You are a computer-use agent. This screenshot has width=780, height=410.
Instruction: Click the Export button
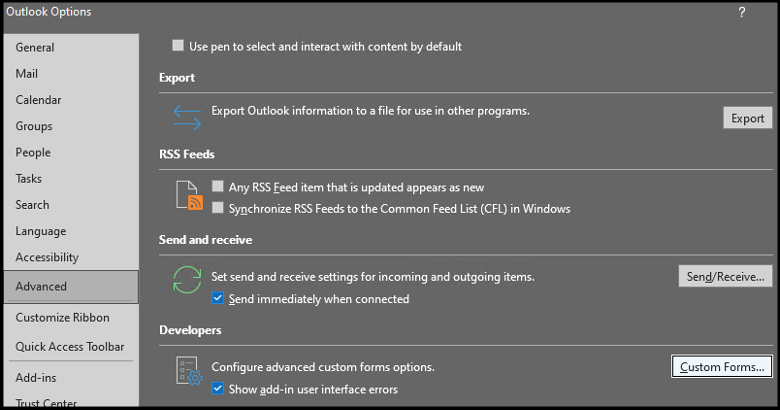(747, 118)
